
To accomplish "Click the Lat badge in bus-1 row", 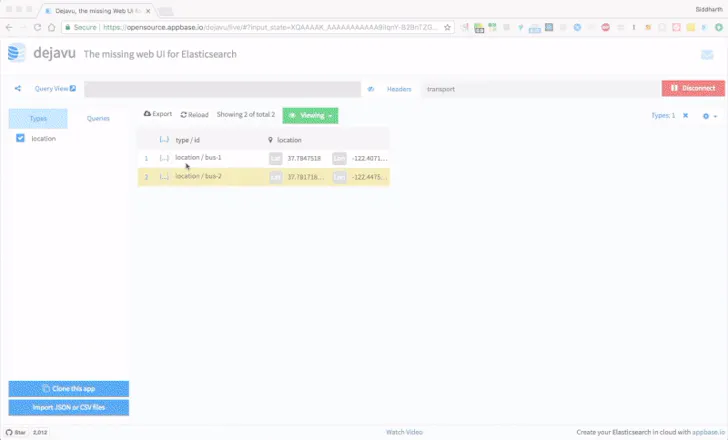I will (x=275, y=158).
